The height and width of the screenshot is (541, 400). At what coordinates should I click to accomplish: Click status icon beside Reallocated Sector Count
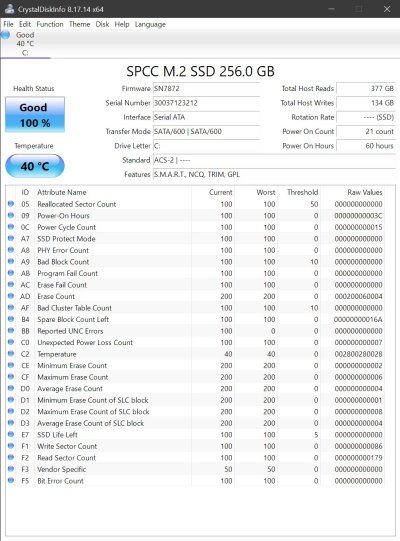coord(11,204)
